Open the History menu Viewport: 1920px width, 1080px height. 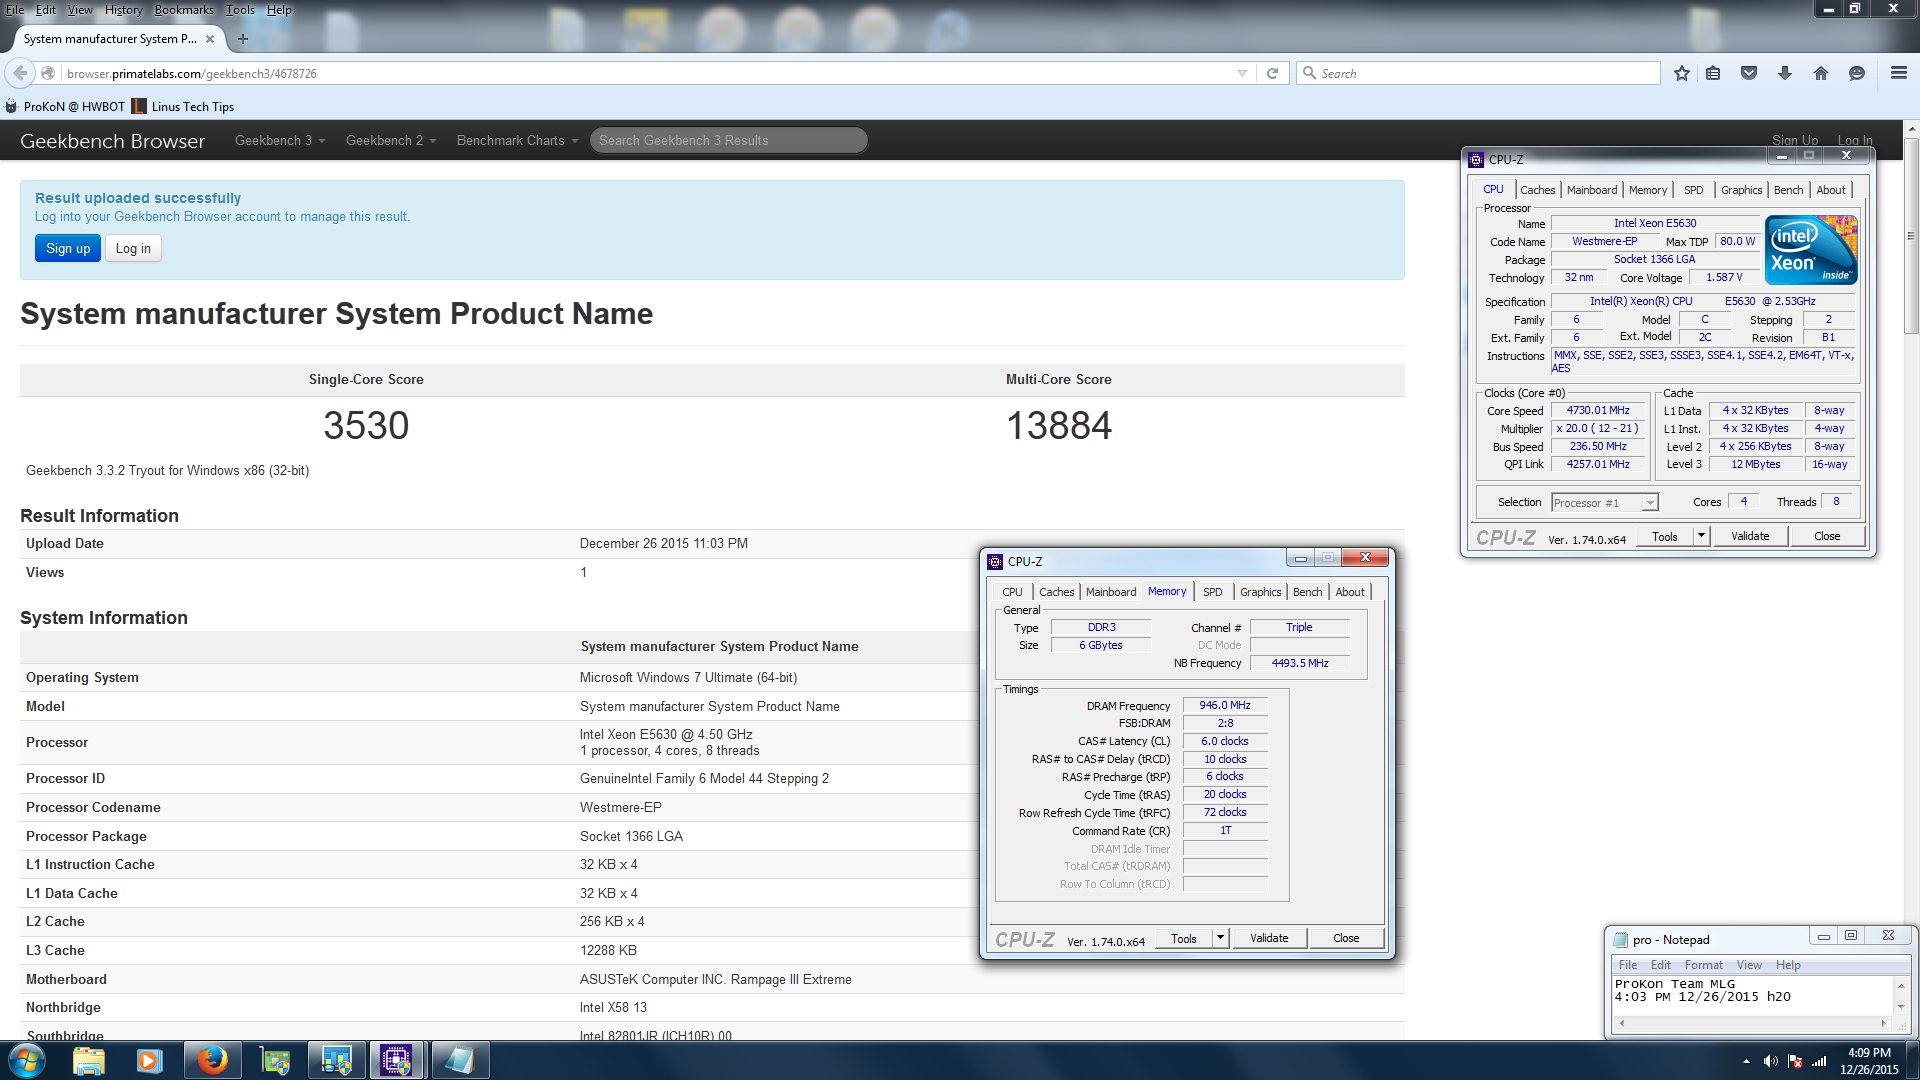pos(123,9)
